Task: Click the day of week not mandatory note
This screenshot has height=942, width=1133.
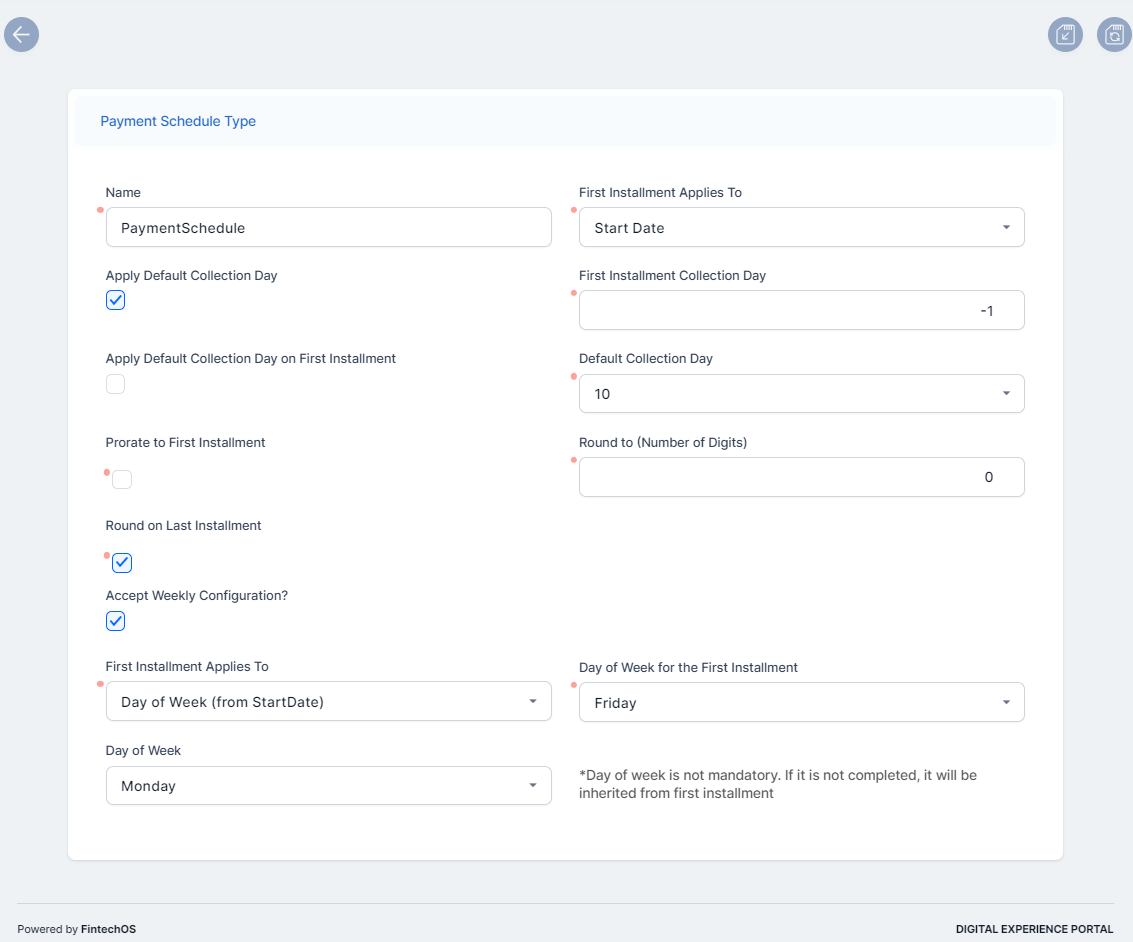Action: [x=777, y=784]
